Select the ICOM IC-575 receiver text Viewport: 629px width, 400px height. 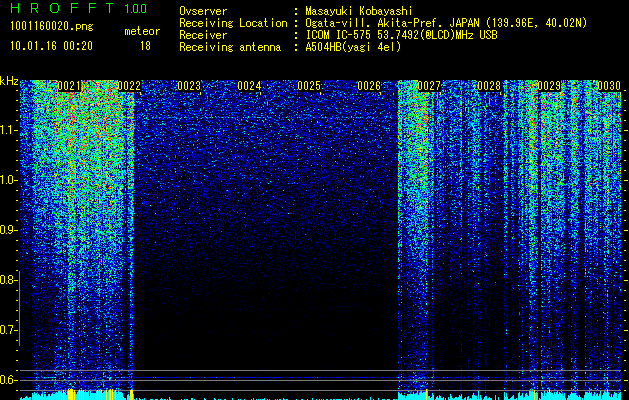tap(401, 35)
